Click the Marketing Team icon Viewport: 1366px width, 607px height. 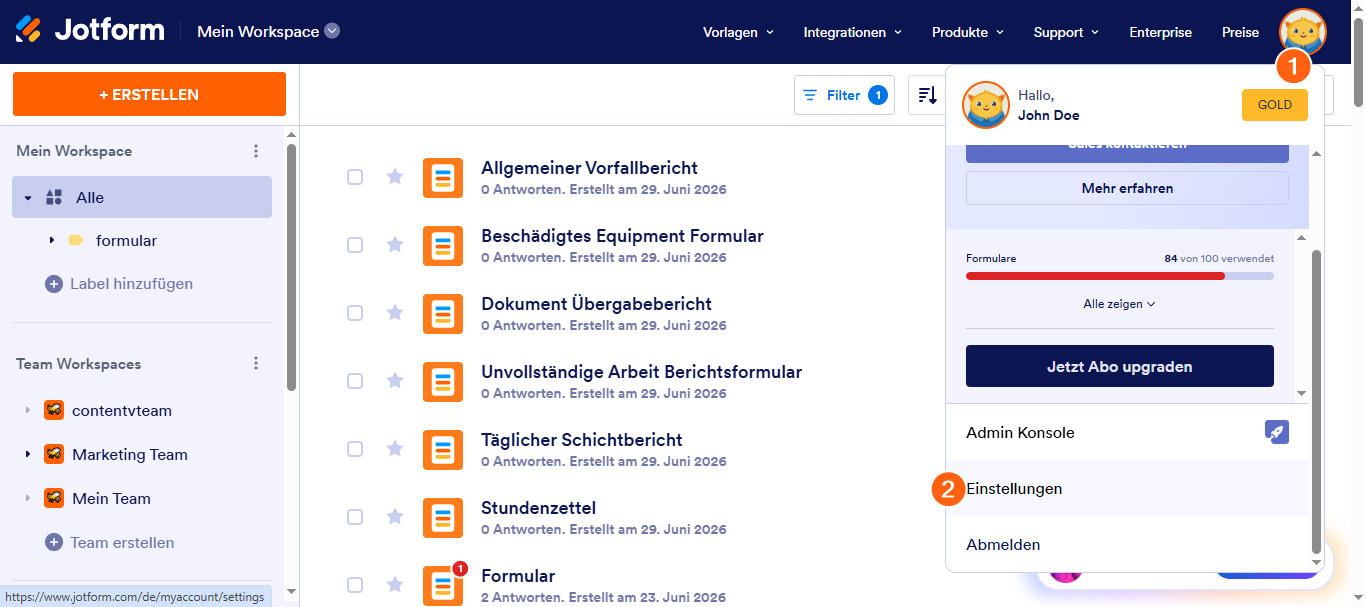(x=54, y=454)
